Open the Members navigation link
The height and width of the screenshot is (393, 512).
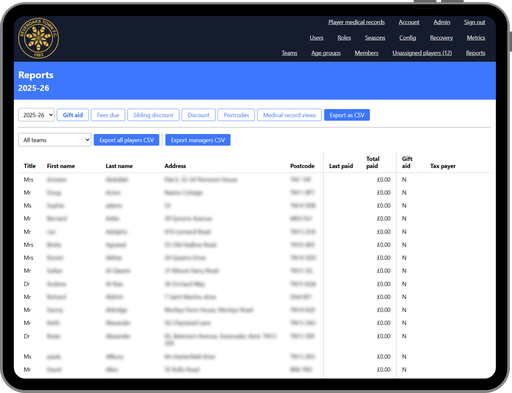pos(366,53)
